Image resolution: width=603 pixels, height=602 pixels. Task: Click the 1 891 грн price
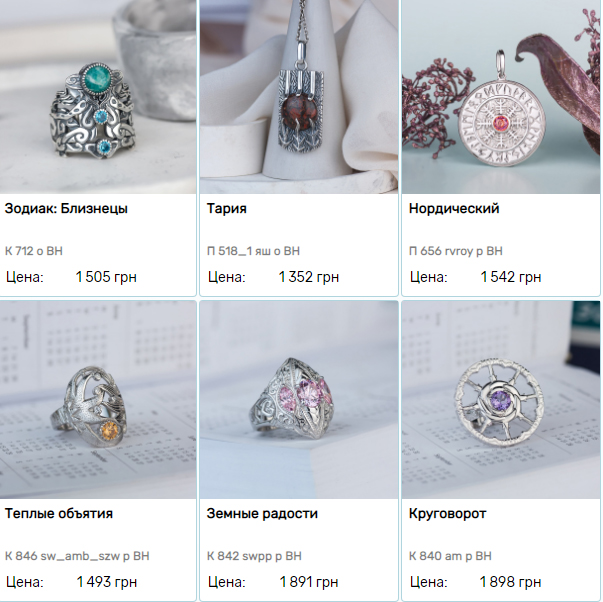(309, 582)
